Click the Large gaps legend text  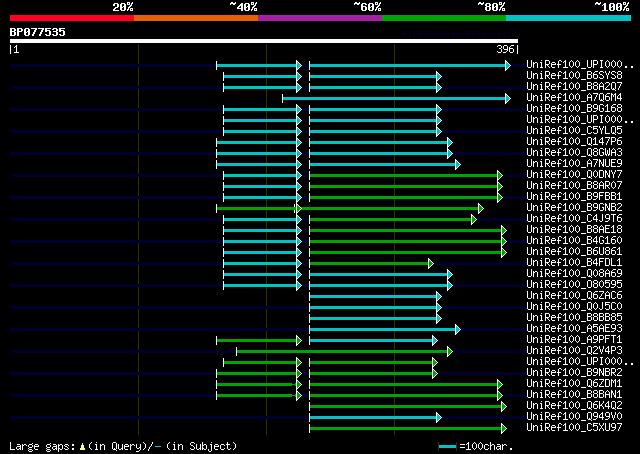coord(123,446)
